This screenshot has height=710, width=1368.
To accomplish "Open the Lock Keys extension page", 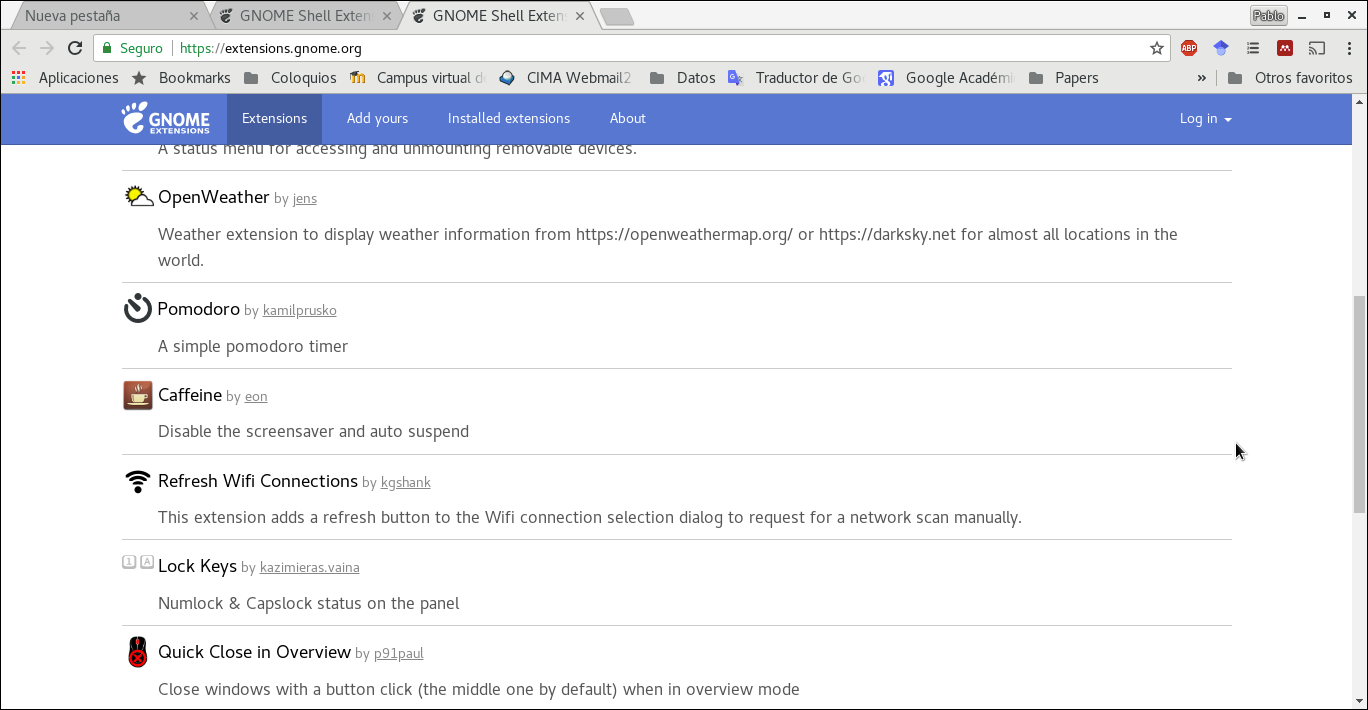I will coord(197,566).
